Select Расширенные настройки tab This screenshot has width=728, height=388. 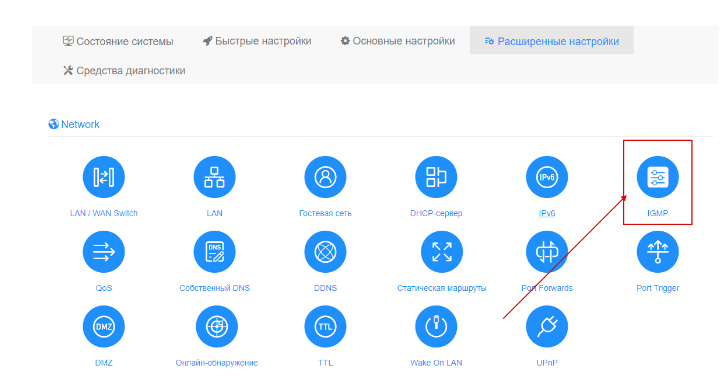tap(552, 41)
